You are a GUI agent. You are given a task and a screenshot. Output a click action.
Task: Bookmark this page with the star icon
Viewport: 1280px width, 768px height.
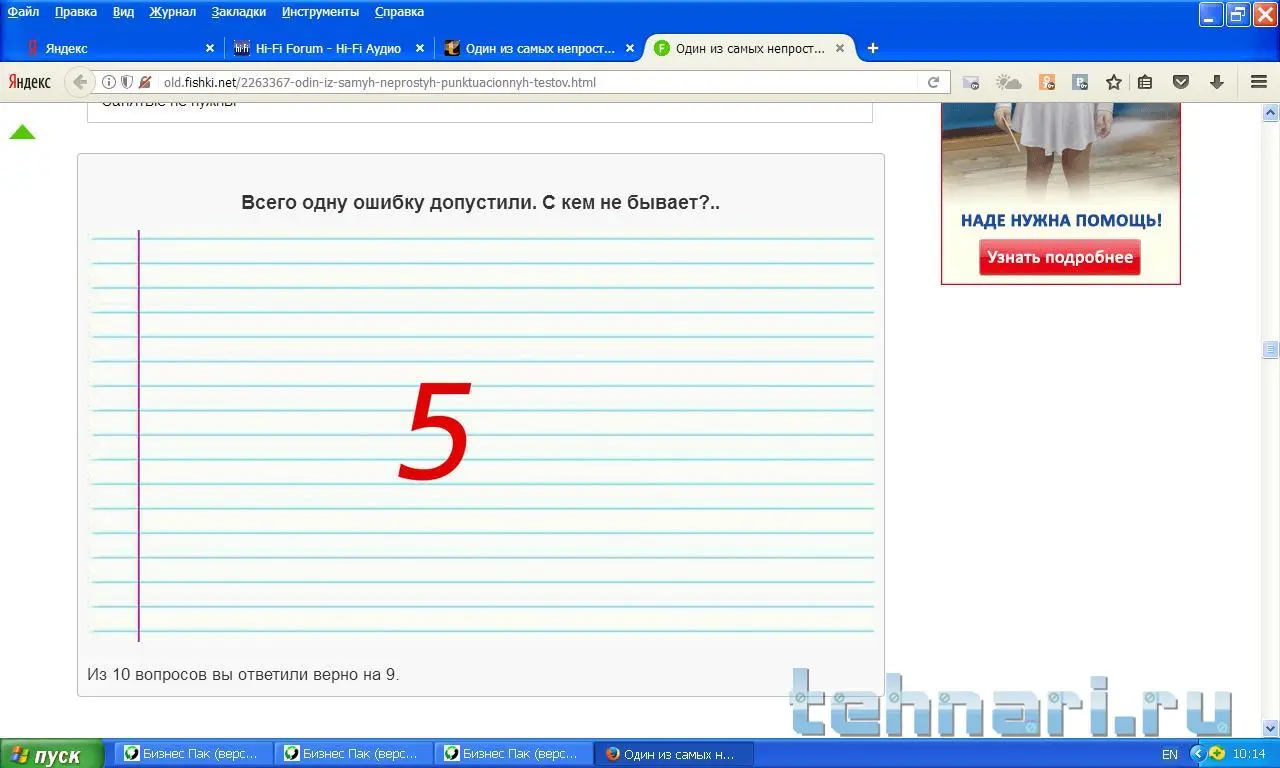tap(1113, 82)
